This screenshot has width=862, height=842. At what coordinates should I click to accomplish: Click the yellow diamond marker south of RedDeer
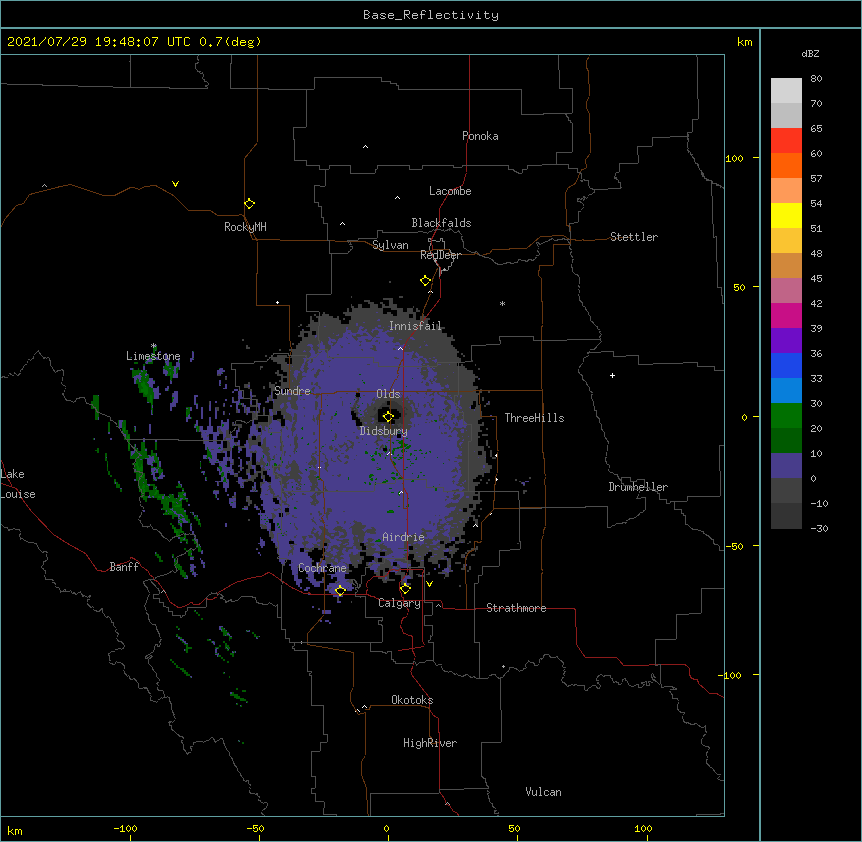pyautogui.click(x=426, y=281)
